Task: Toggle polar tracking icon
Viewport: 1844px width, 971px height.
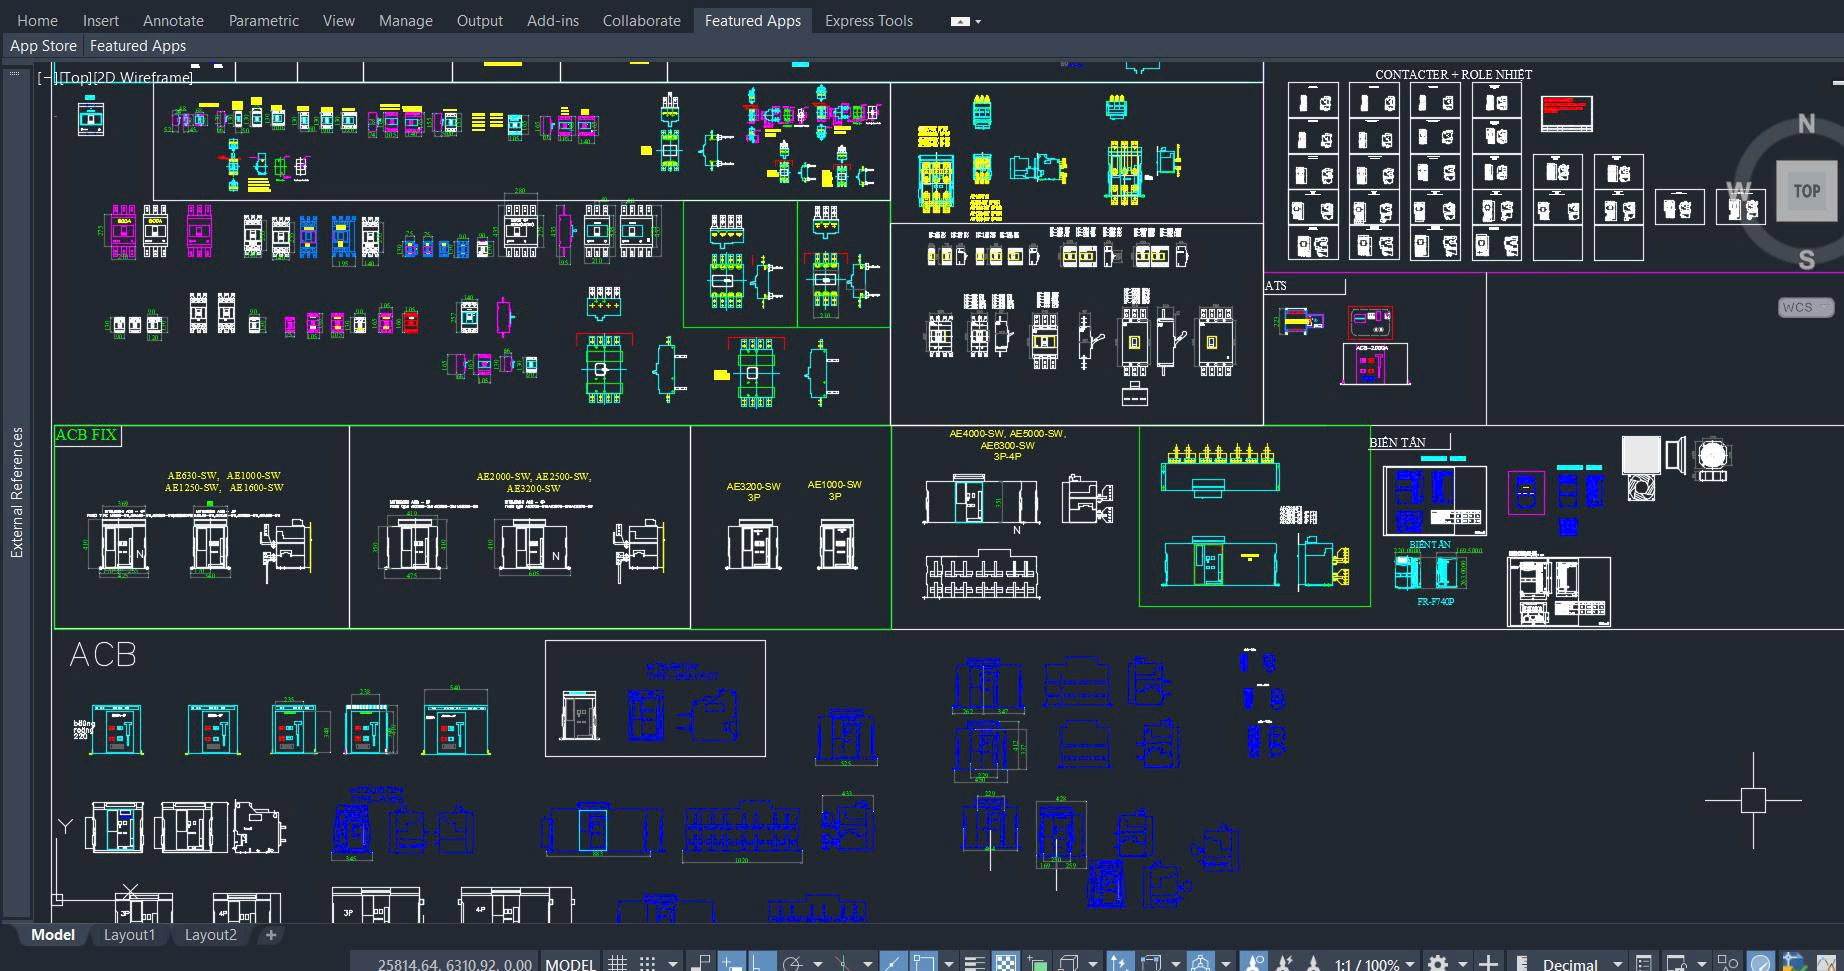Action: (792, 963)
